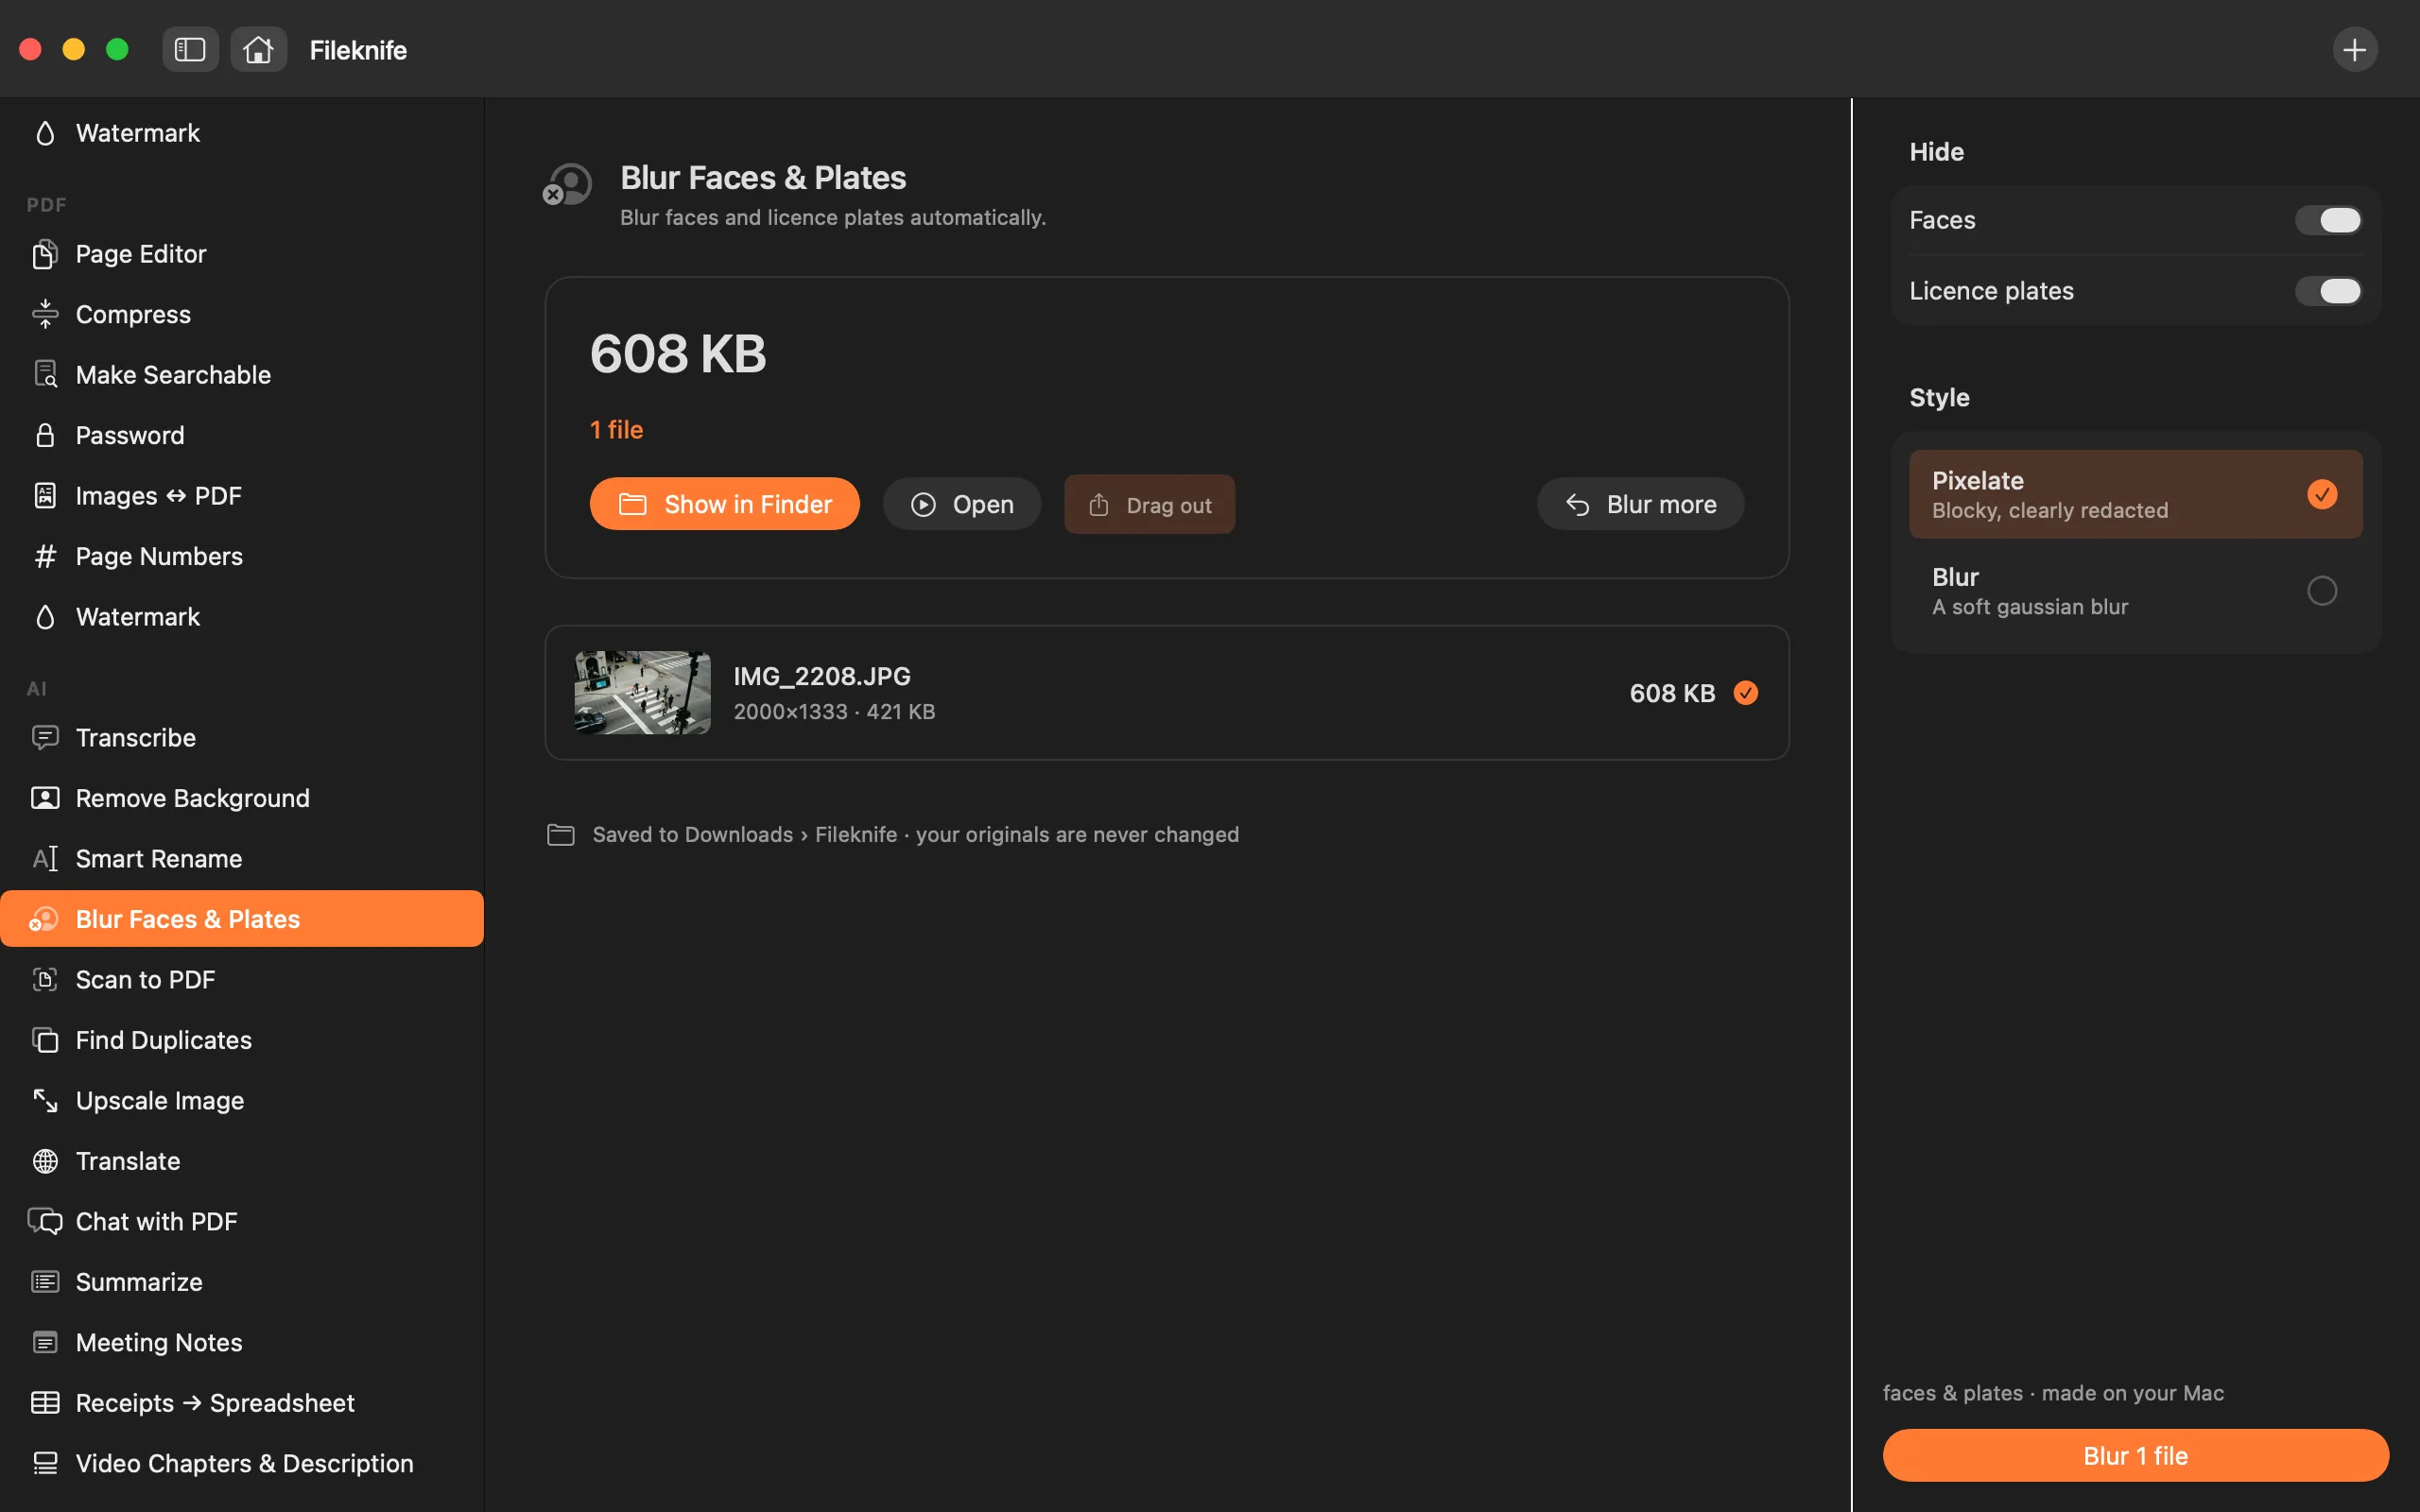Toggle the Faces switch
The width and height of the screenshot is (2420, 1512).
2328,220
